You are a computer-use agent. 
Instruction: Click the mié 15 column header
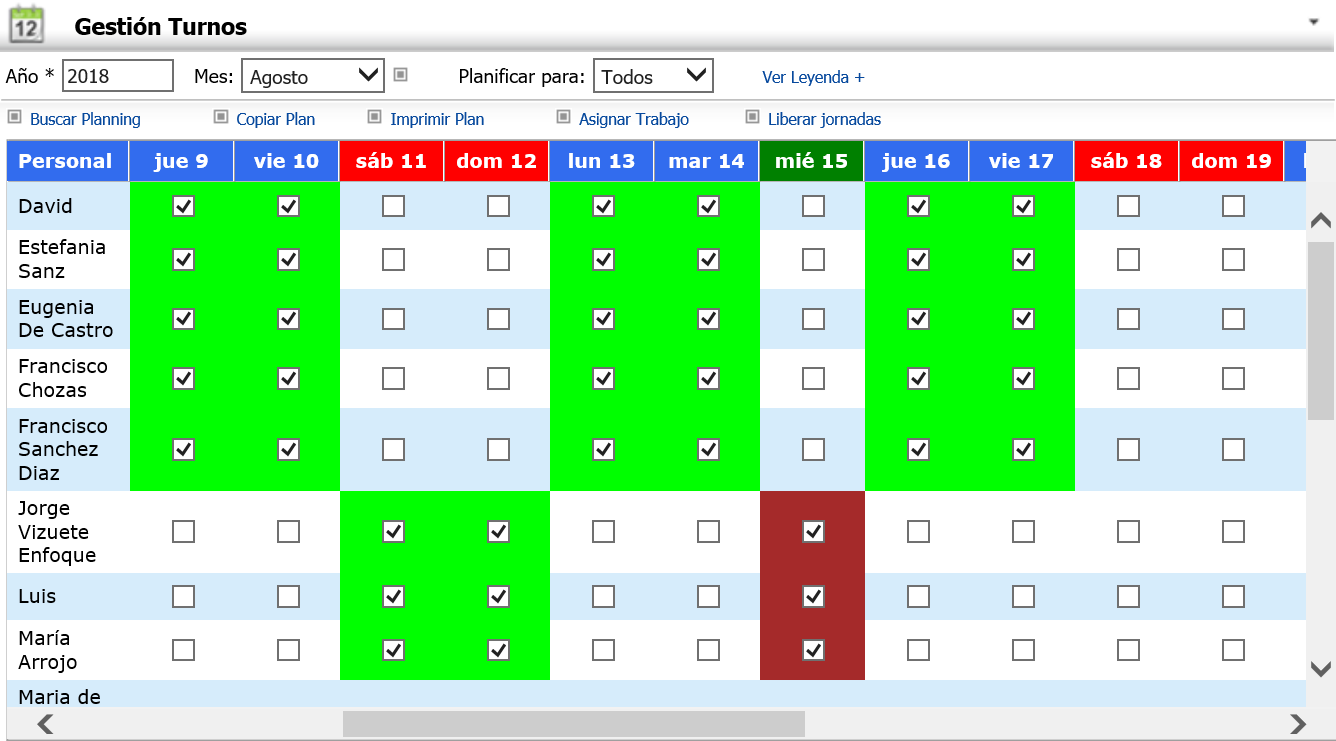(x=811, y=161)
